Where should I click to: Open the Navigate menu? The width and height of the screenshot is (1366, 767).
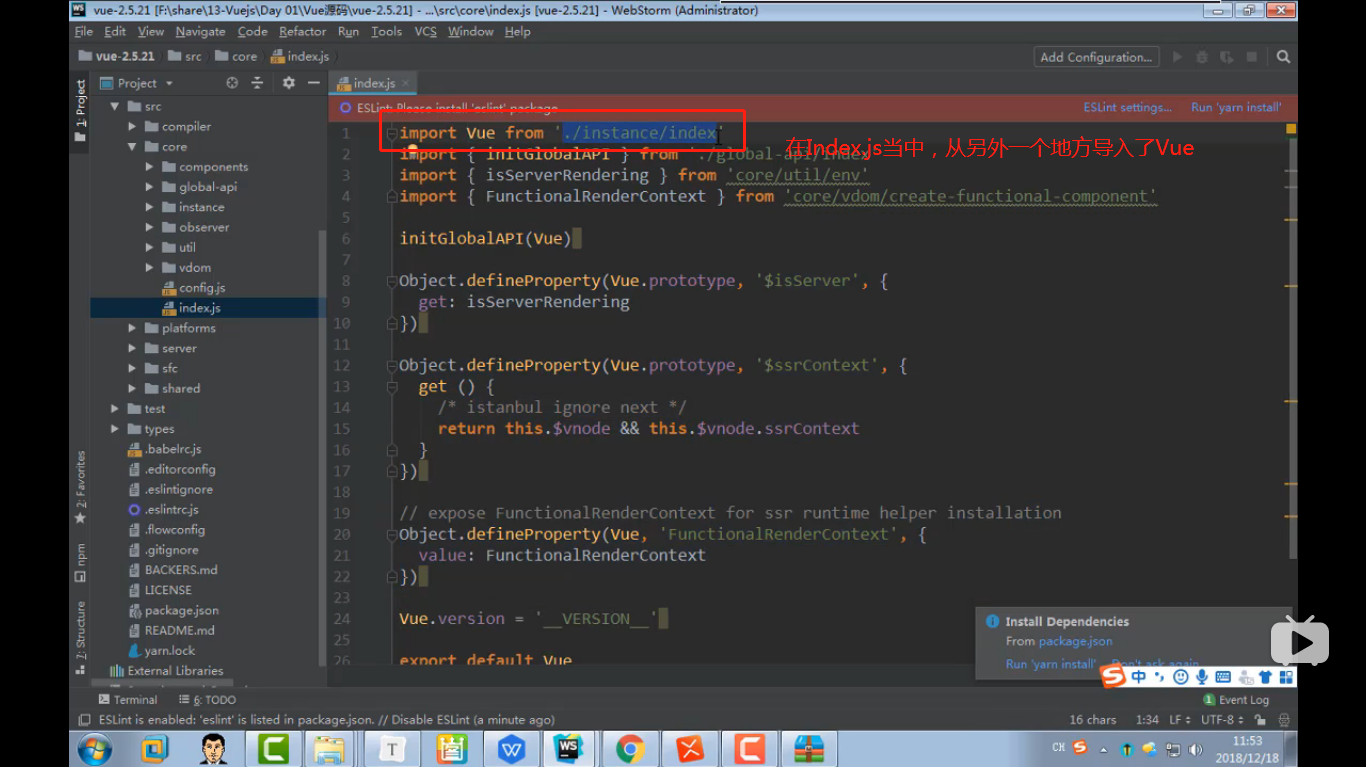pos(200,32)
